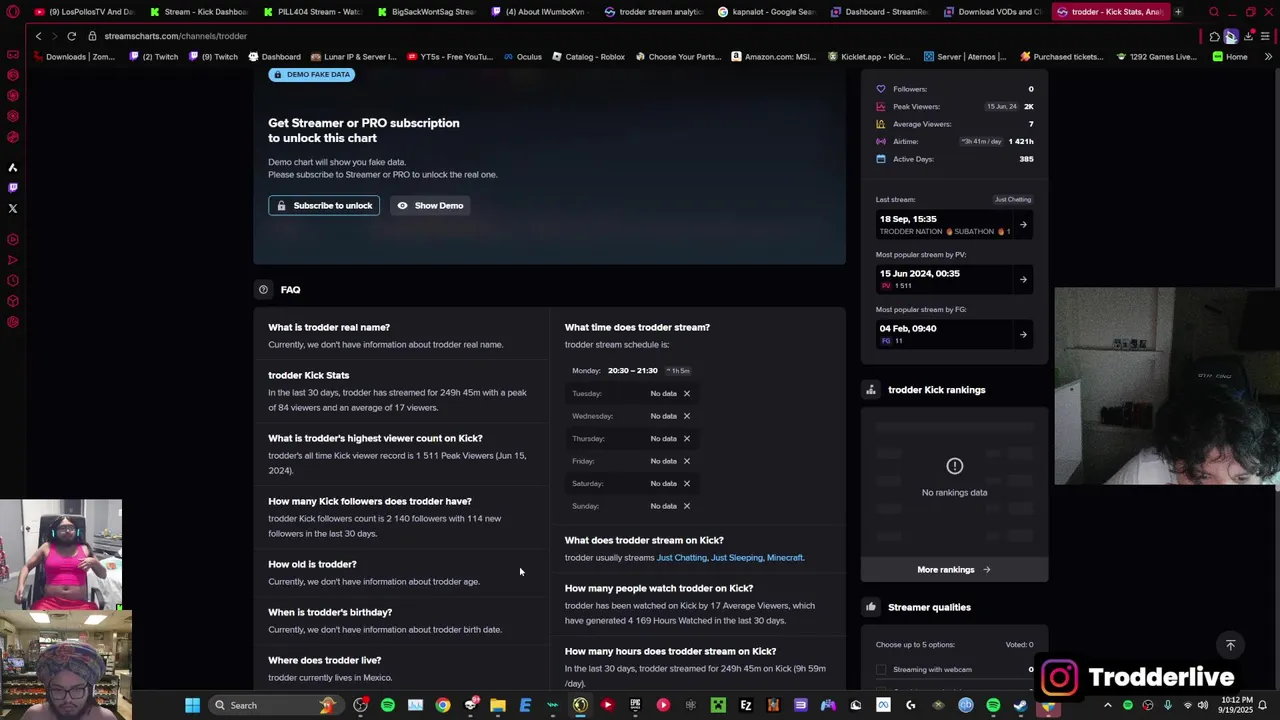Click the Windows taskbar Search box
Image resolution: width=1280 pixels, height=720 pixels.
274,705
